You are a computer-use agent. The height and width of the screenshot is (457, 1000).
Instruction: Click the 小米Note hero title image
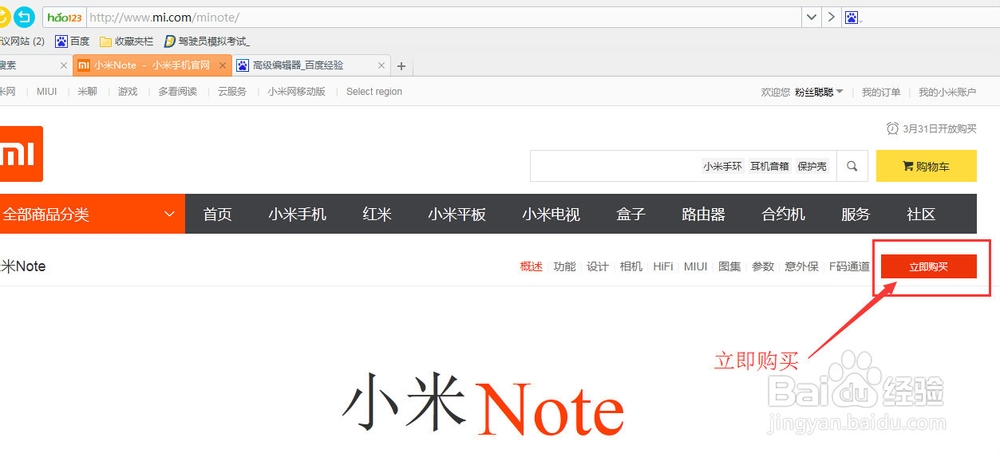click(483, 405)
